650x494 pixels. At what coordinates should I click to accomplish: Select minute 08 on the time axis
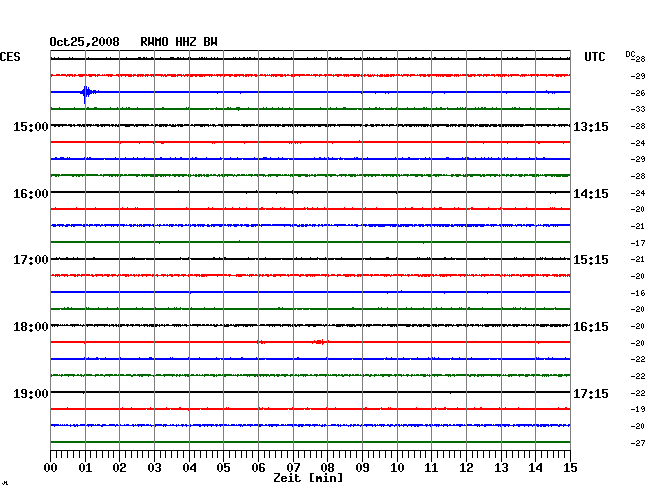click(327, 468)
